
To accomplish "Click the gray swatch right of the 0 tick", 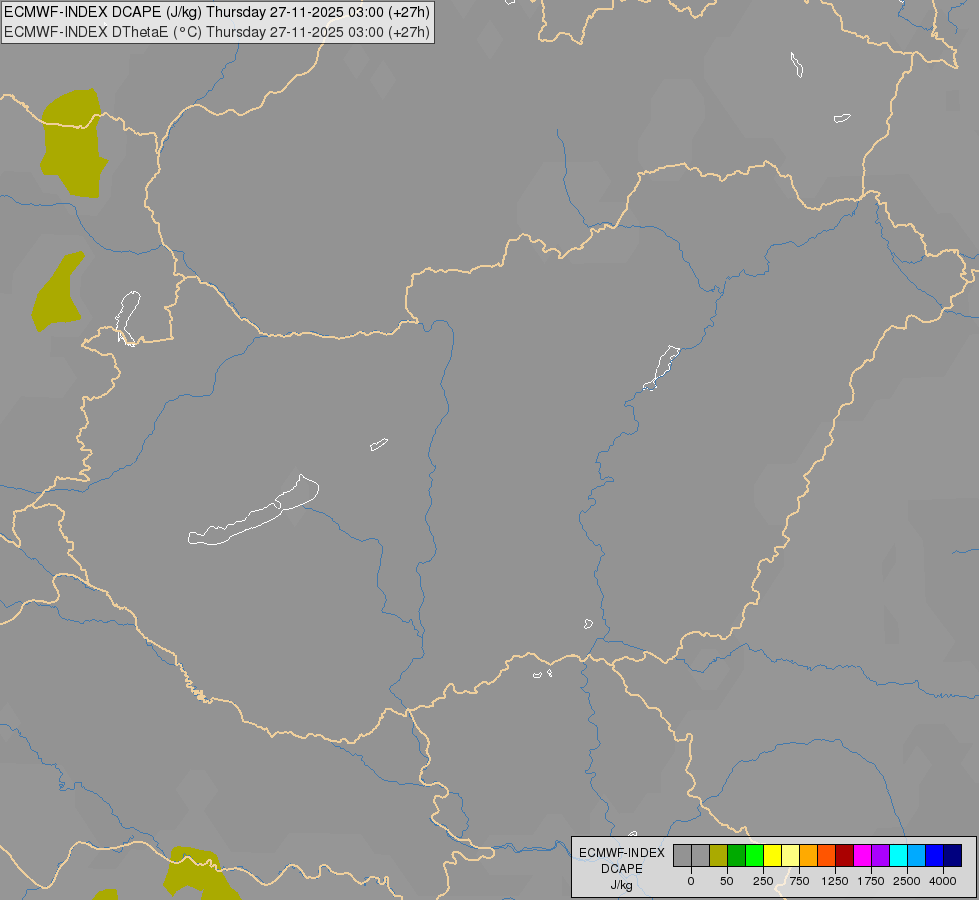I will pyautogui.click(x=700, y=856).
